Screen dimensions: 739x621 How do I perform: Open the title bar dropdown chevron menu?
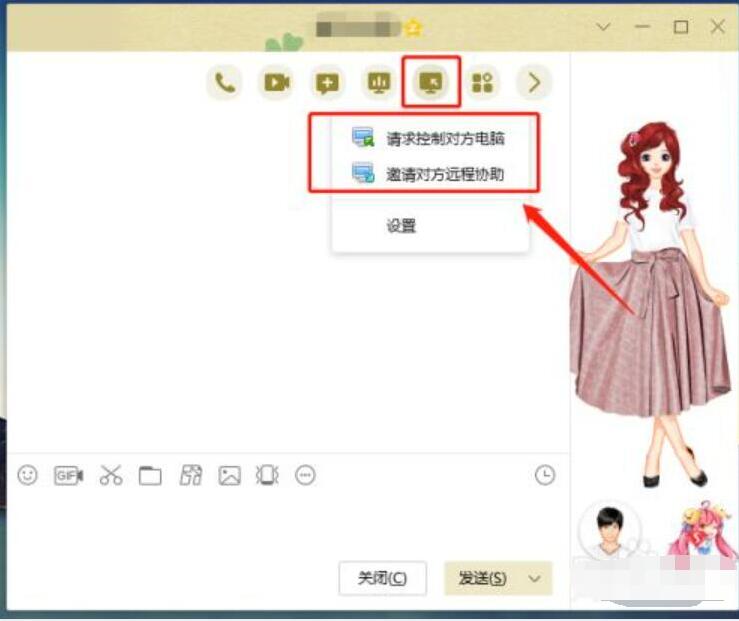click(604, 27)
